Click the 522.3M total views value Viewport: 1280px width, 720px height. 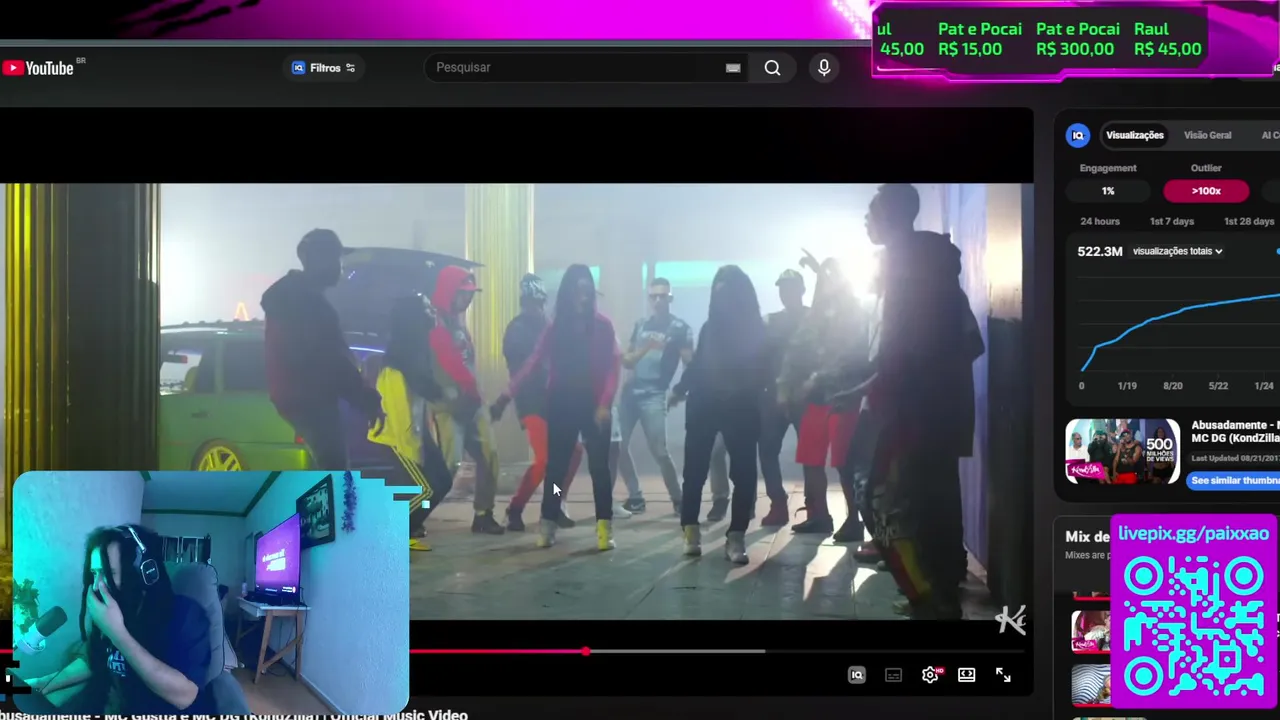(x=1100, y=251)
